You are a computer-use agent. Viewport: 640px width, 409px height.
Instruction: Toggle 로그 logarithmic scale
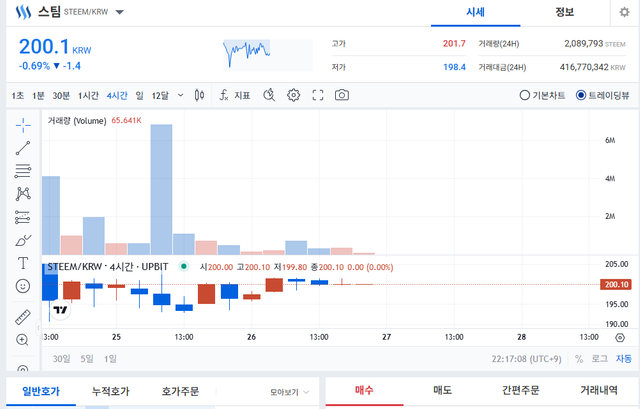click(600, 359)
